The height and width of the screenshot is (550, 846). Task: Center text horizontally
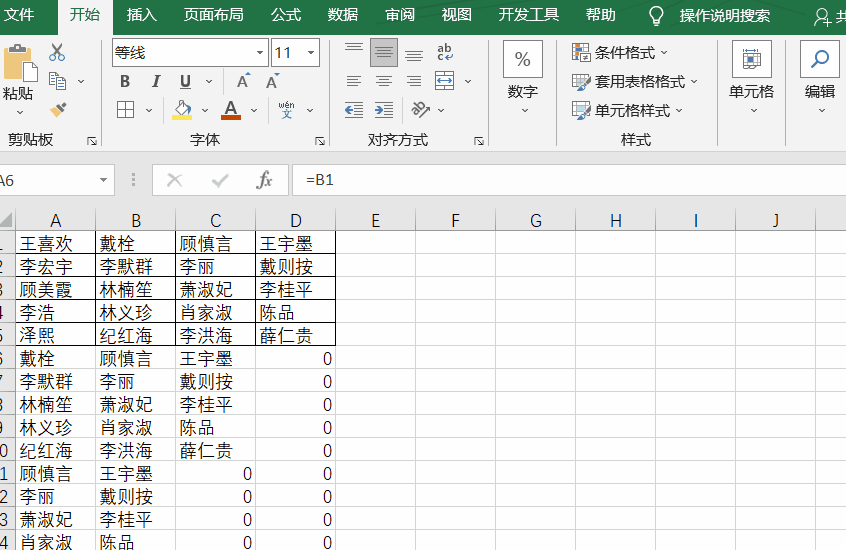[384, 81]
